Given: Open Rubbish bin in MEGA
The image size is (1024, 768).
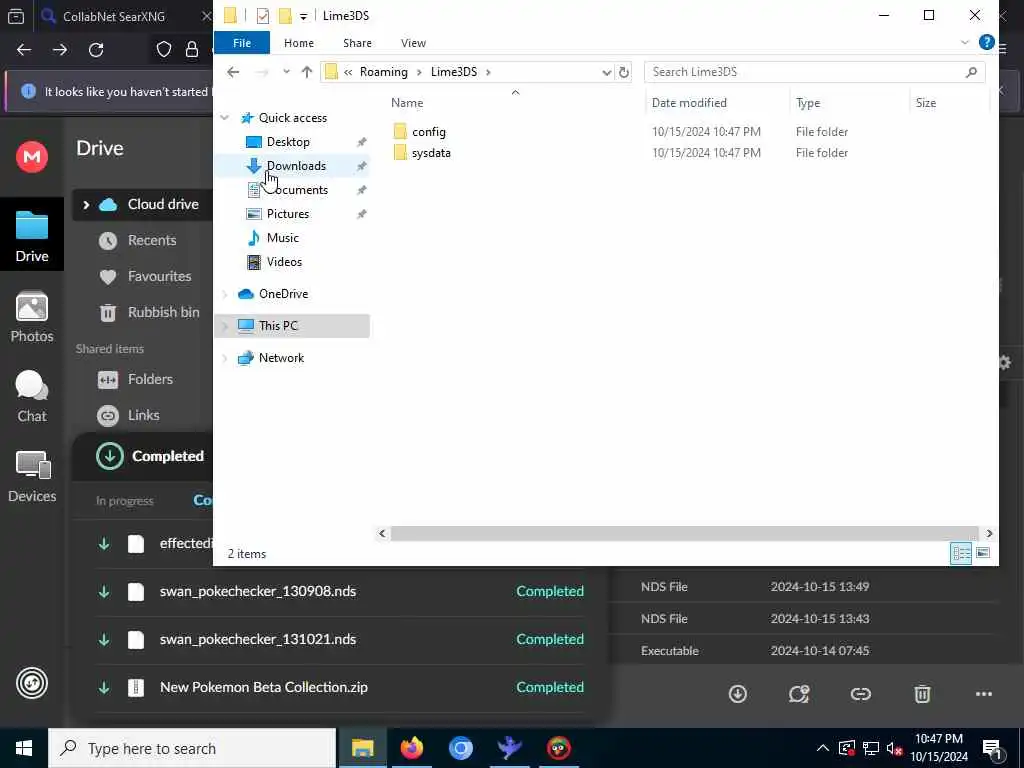Looking at the screenshot, I should point(163,312).
